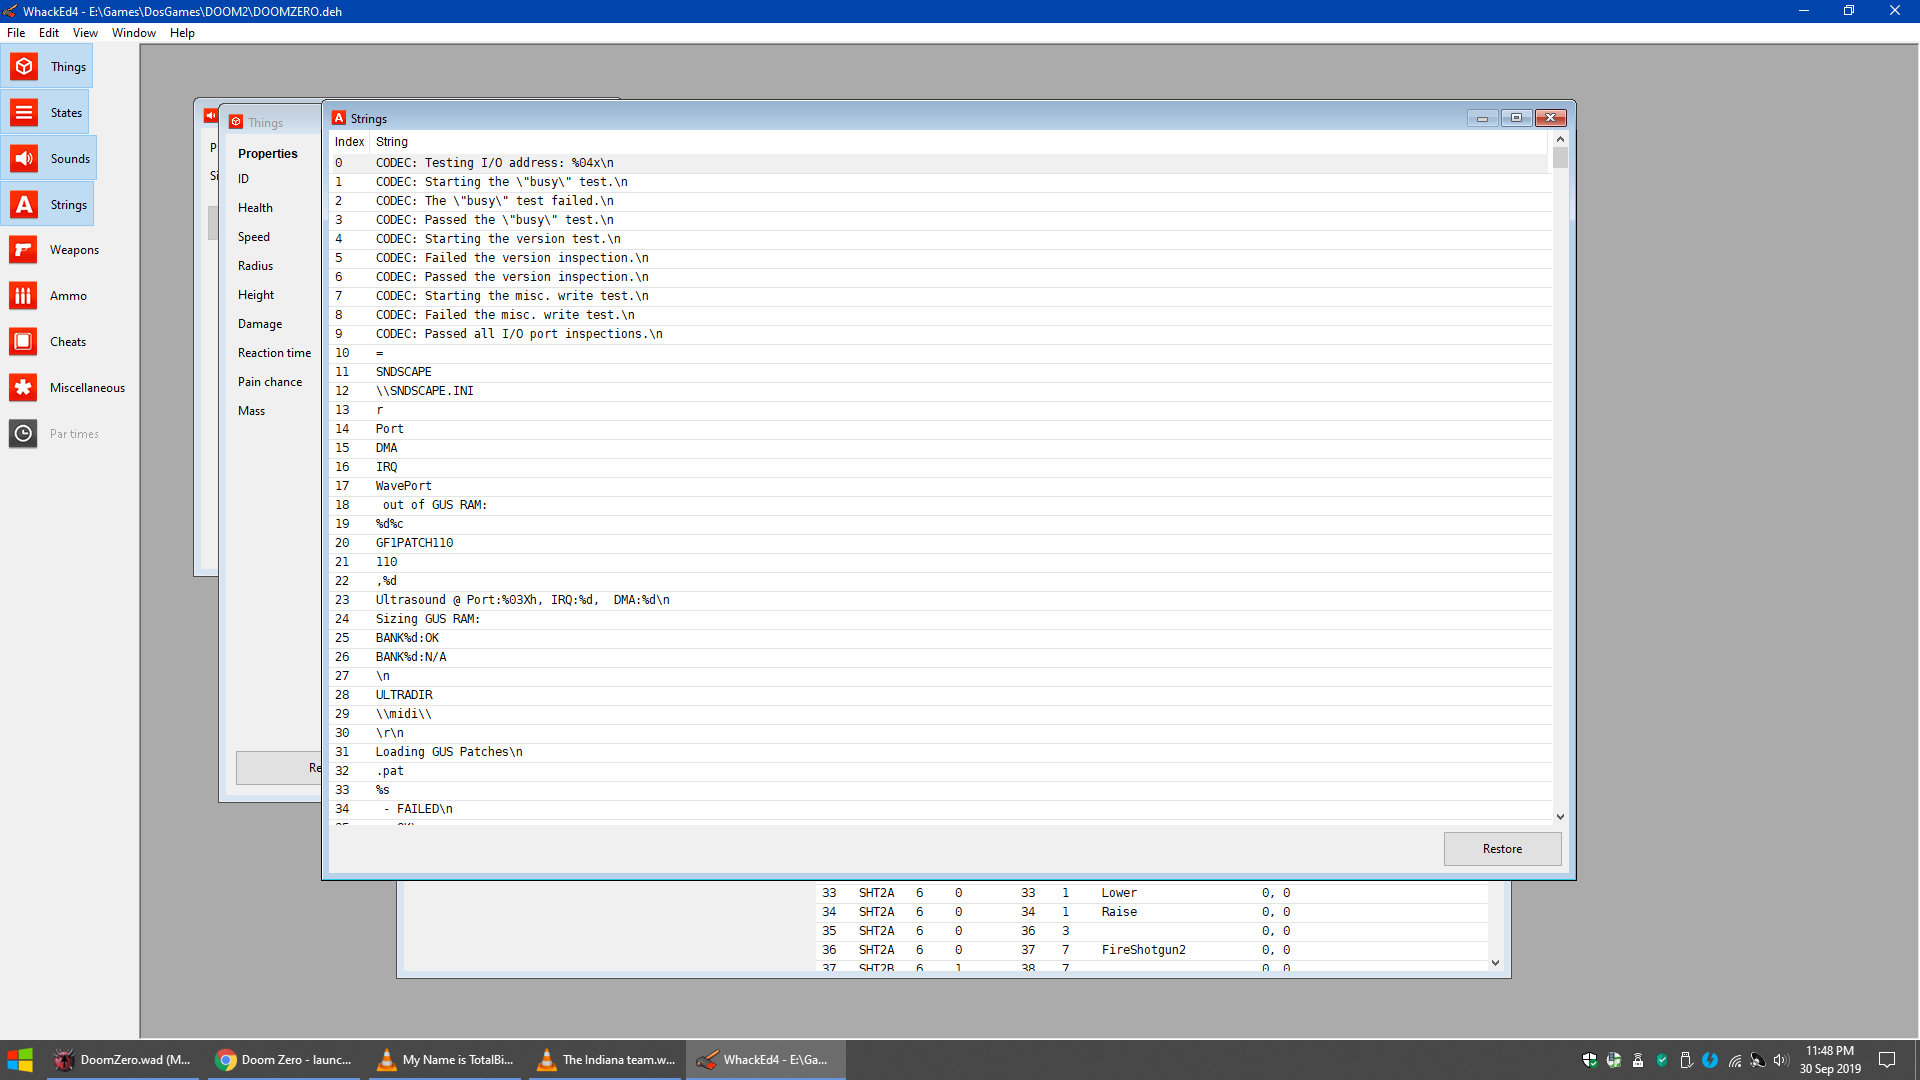Click the Strings window title icon
Screen dimensions: 1920x1080
click(x=339, y=118)
